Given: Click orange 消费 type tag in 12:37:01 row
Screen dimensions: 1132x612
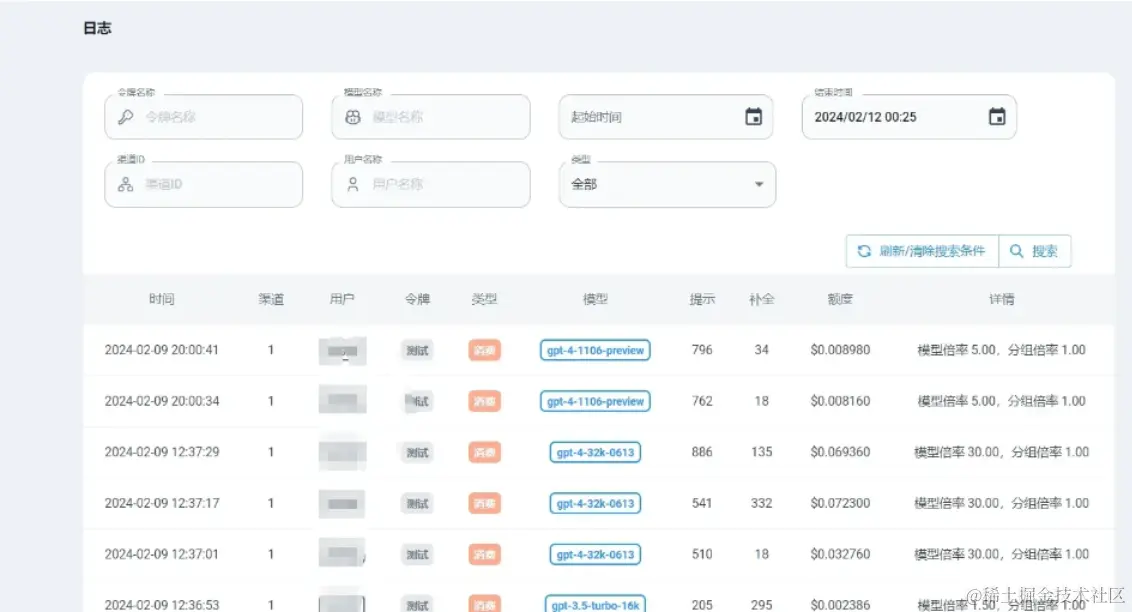Looking at the screenshot, I should [484, 555].
